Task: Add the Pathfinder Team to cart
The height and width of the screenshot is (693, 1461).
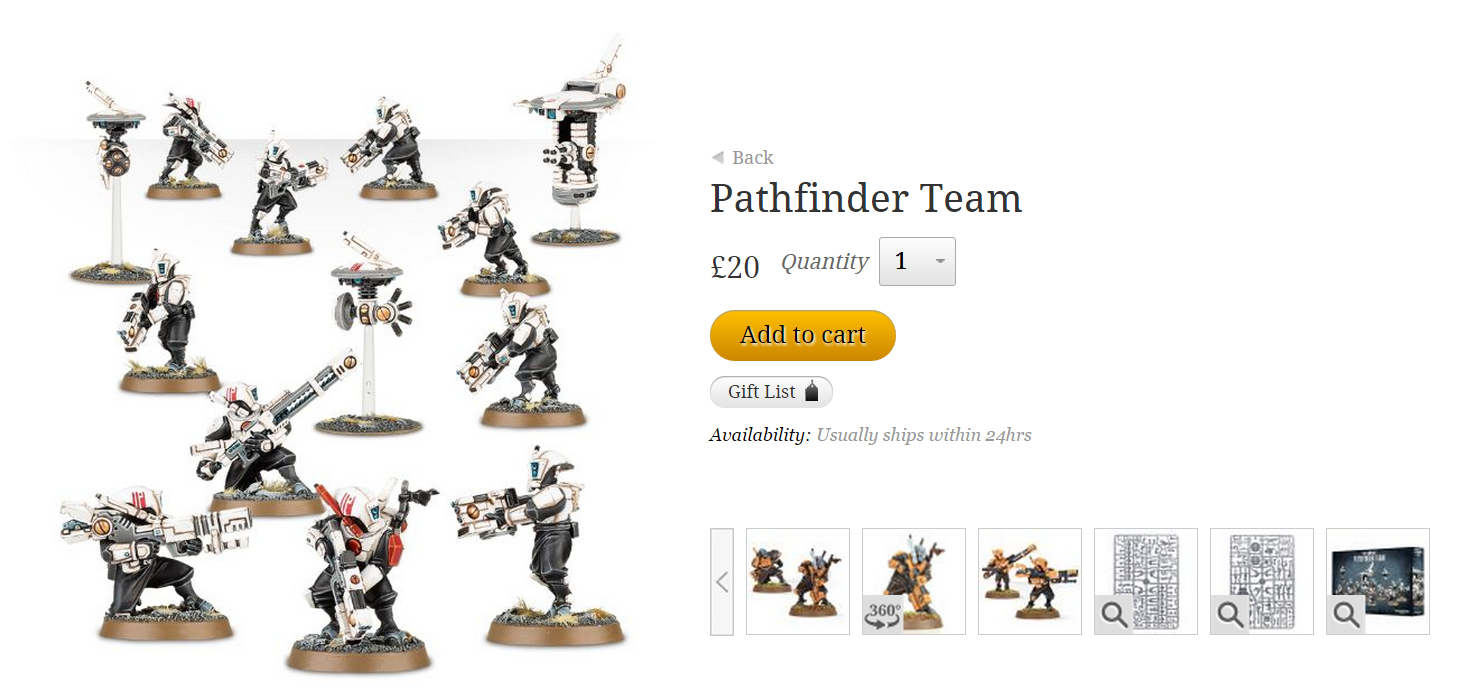Action: (x=803, y=335)
